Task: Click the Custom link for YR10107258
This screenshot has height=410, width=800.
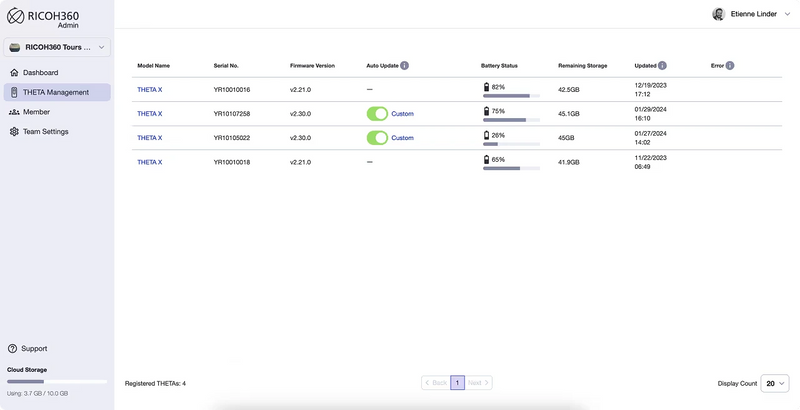Action: tap(402, 113)
